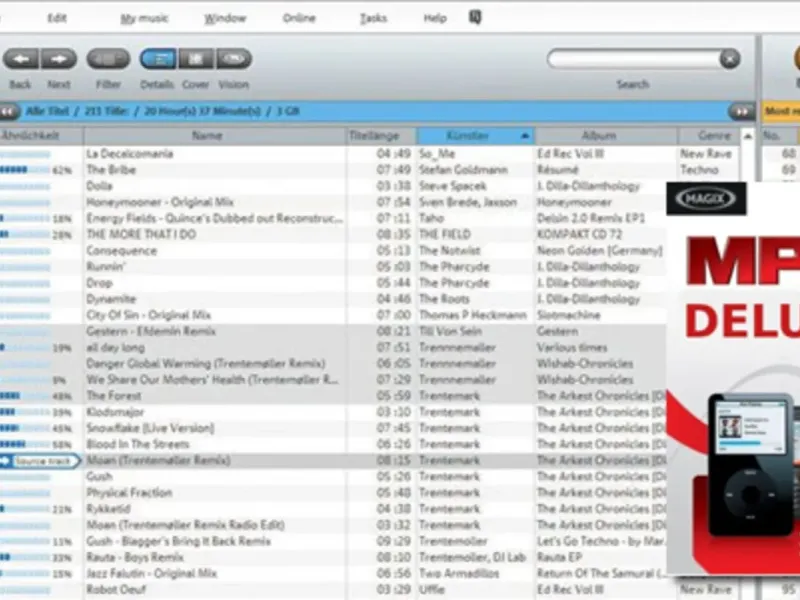Screen dimensions: 800x600
Task: Click the Next arrow toolbar icon
Action: coord(59,59)
